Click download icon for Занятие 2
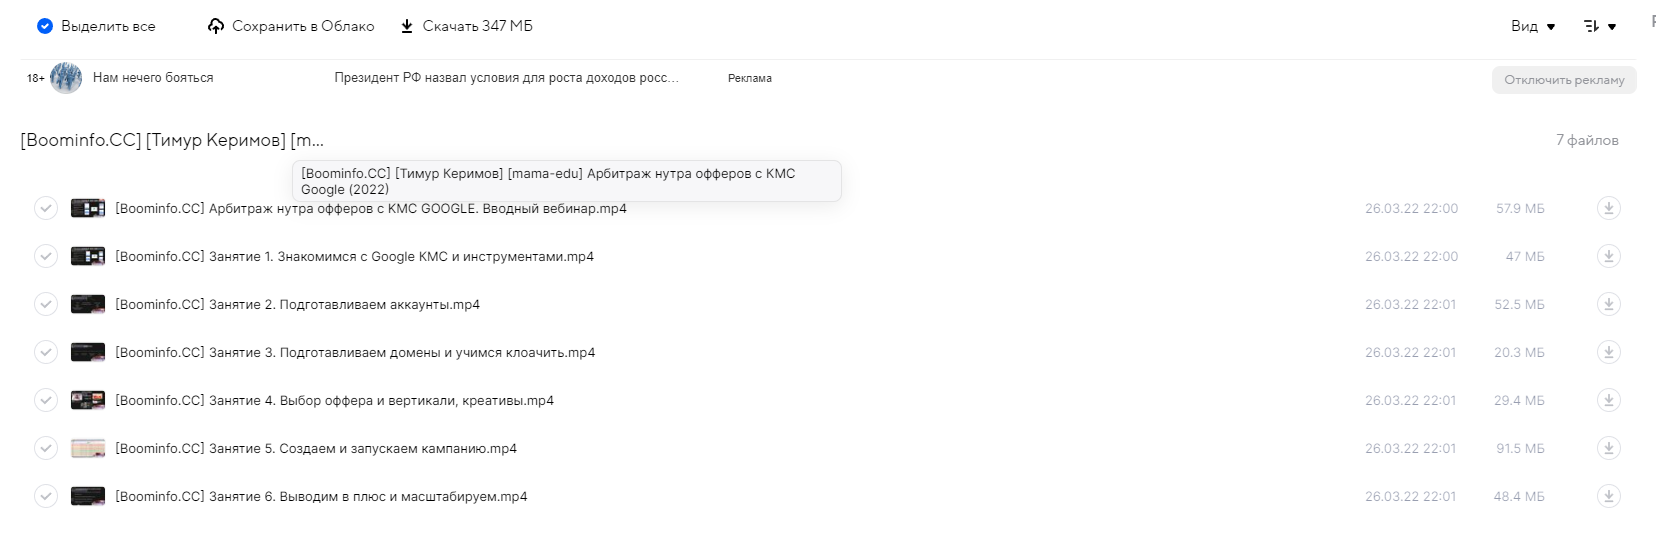This screenshot has width=1656, height=538. [1608, 304]
